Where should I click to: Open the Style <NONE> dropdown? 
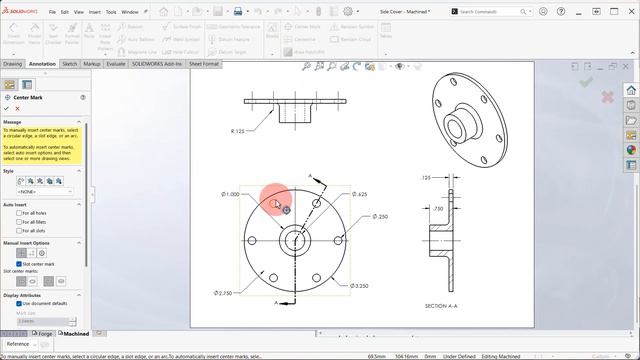45,192
